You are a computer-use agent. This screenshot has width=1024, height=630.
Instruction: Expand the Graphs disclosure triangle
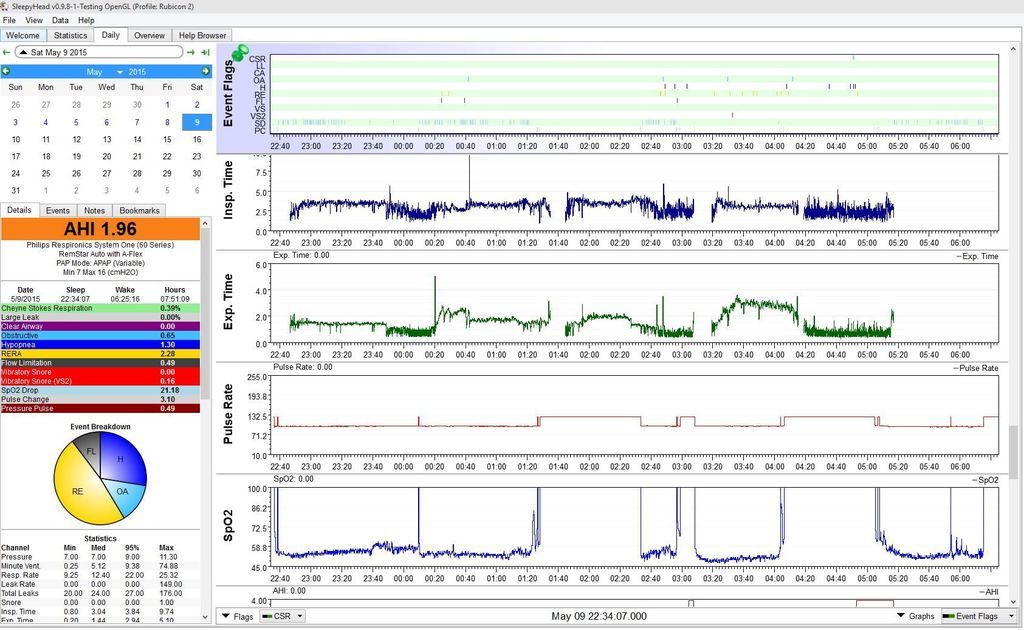[x=901, y=616]
